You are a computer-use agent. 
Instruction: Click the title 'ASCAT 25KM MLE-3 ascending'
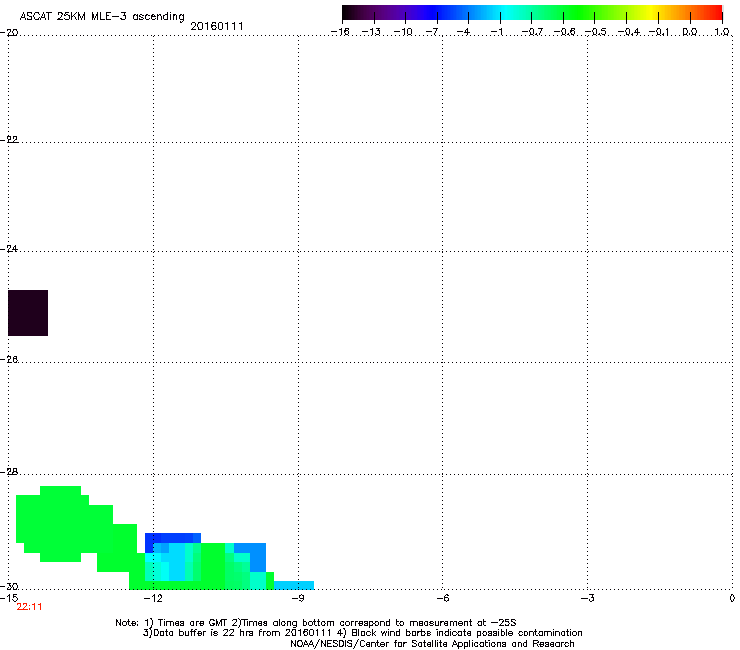(102, 17)
